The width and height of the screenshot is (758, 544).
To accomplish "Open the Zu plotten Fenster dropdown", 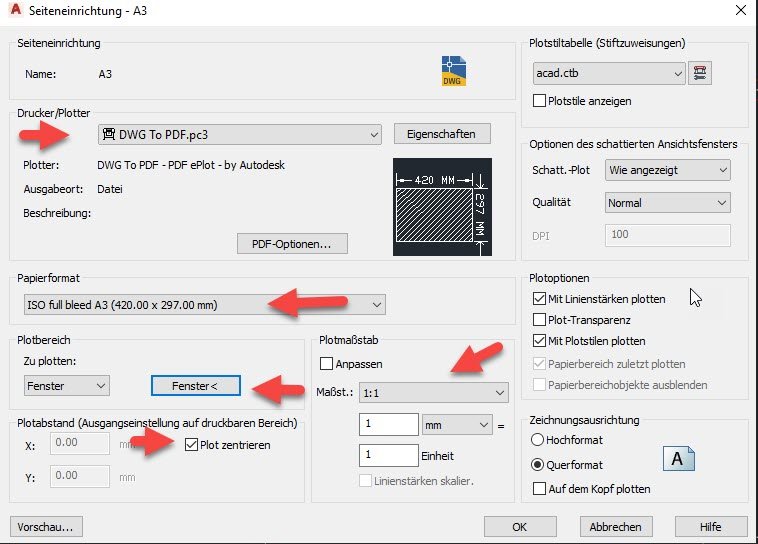I will click(x=67, y=386).
